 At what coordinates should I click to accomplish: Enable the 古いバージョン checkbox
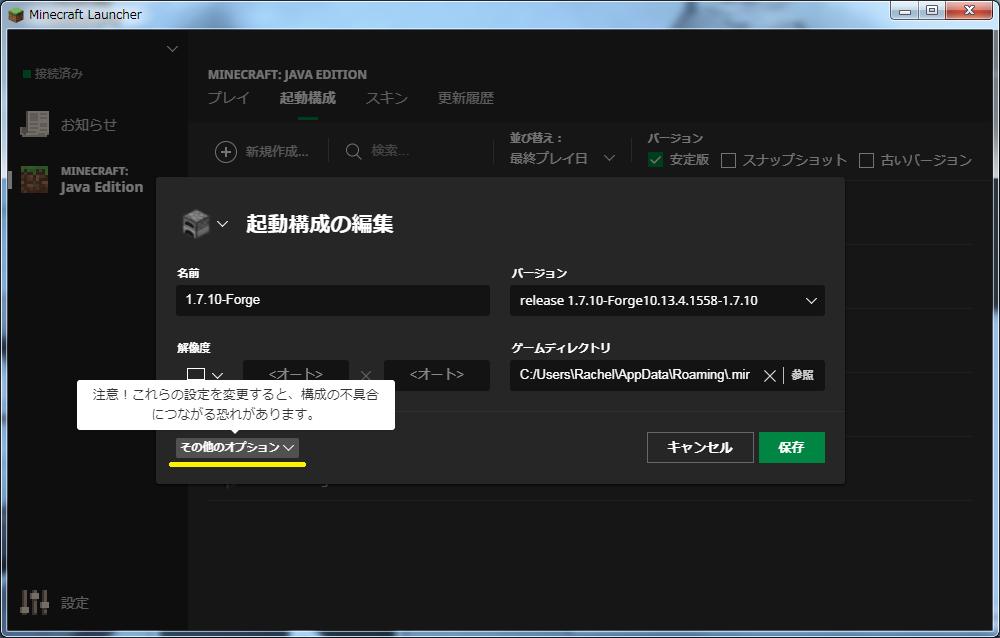click(x=866, y=160)
